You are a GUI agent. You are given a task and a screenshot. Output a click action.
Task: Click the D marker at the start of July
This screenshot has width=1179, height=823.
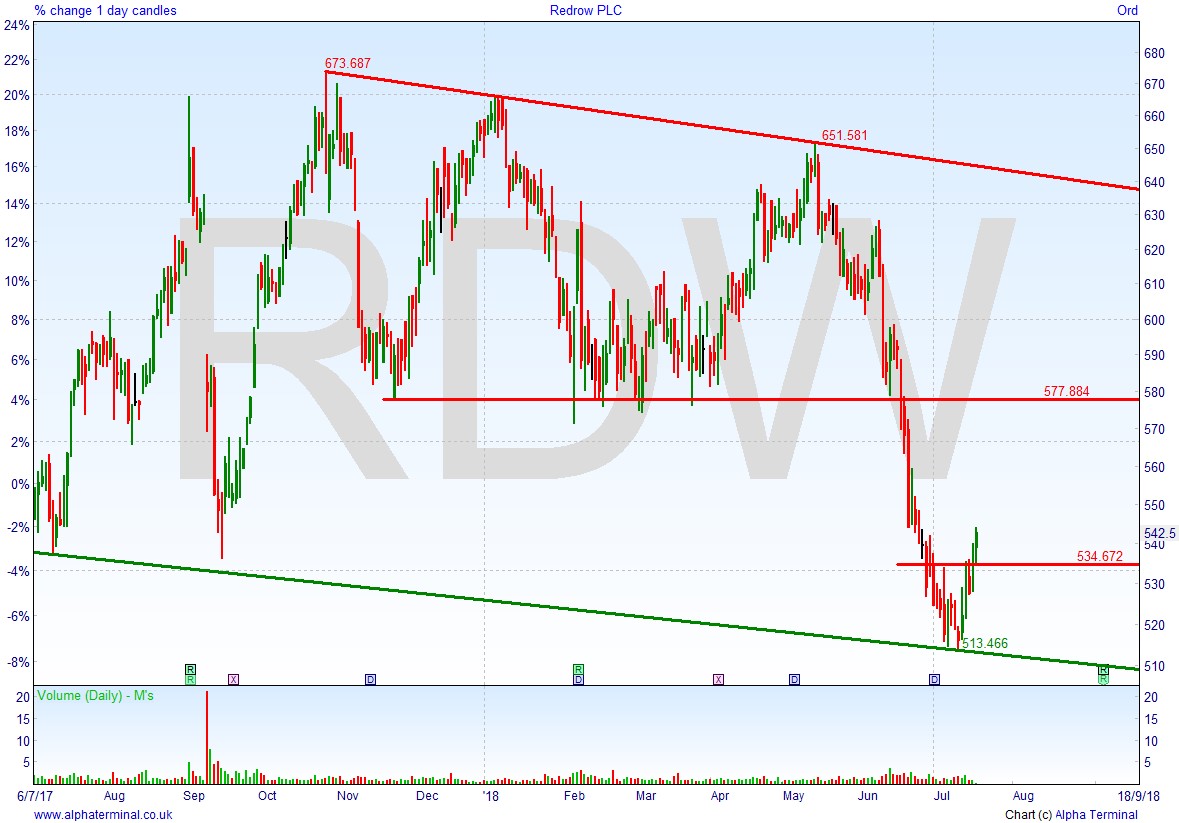(934, 679)
